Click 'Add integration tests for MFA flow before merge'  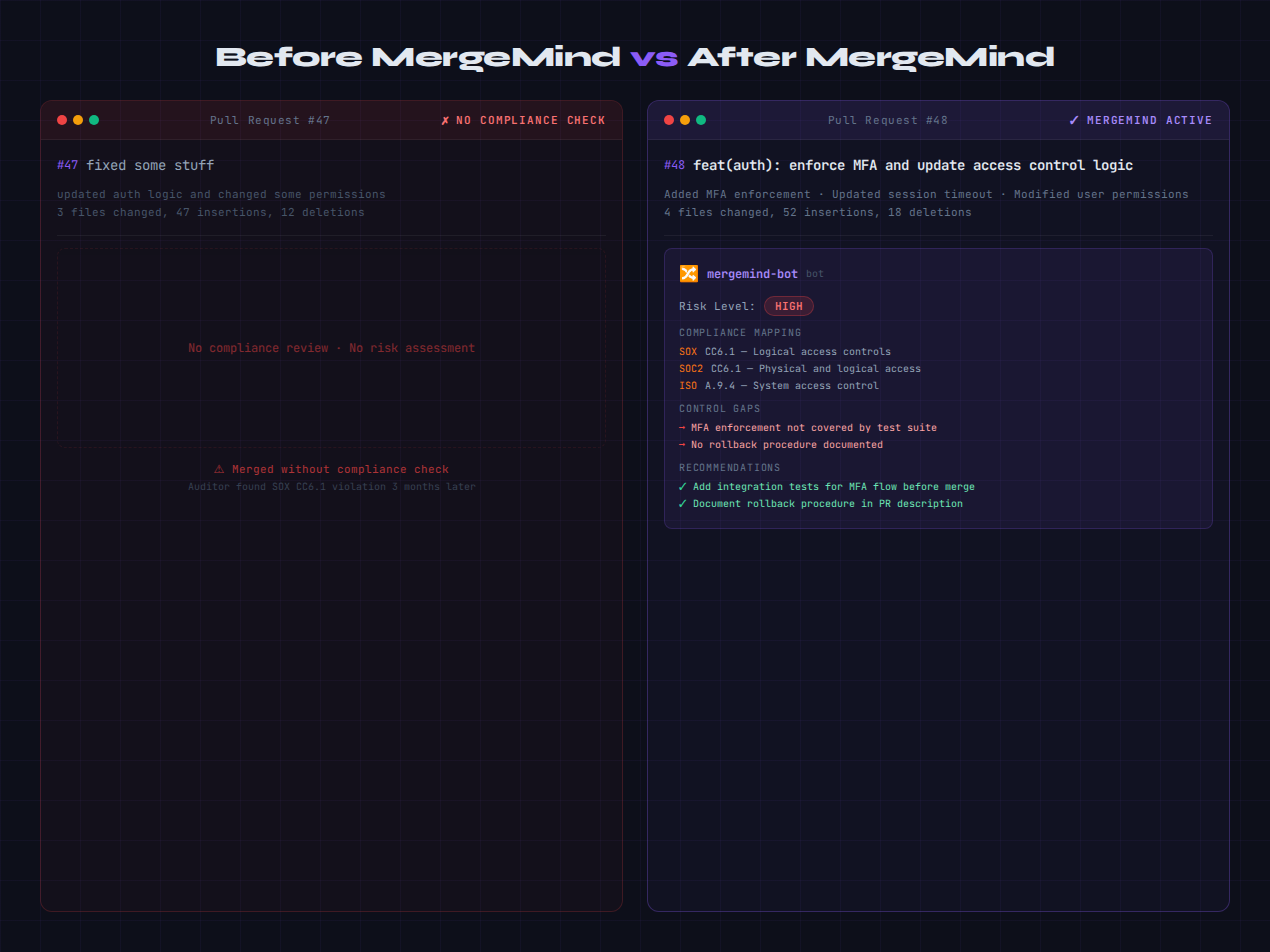coord(834,487)
